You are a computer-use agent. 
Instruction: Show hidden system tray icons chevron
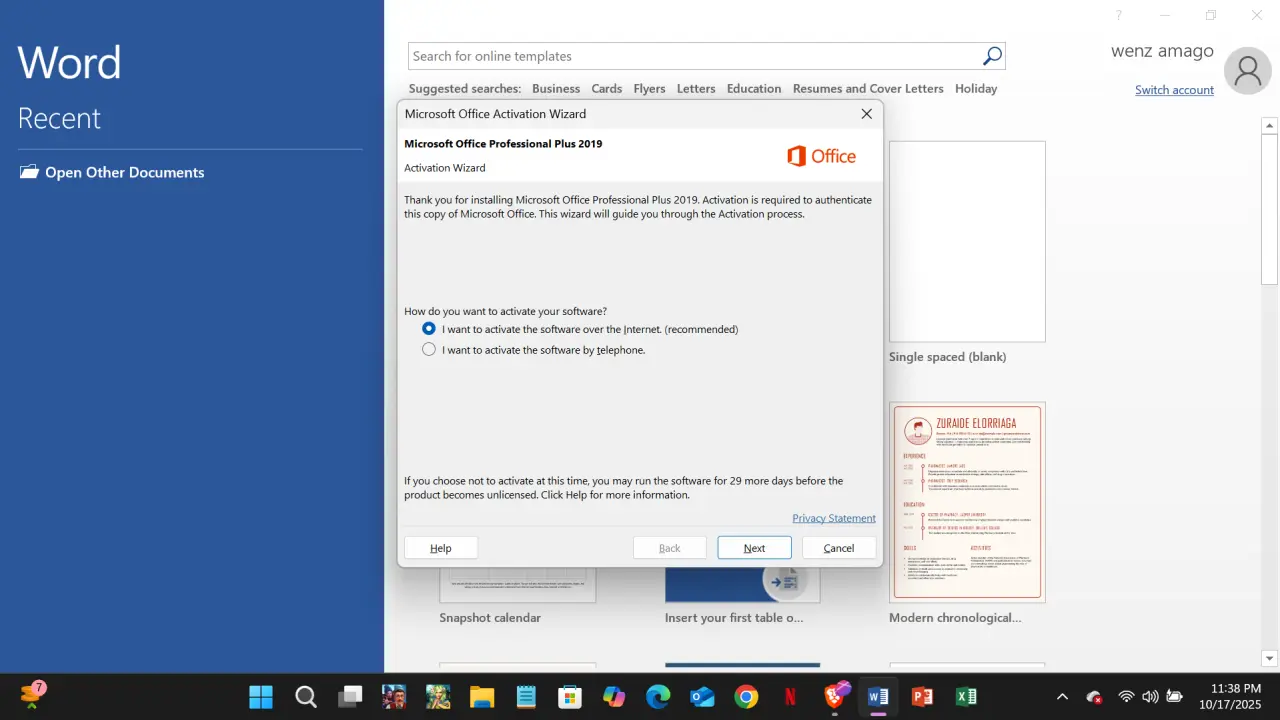point(1062,697)
